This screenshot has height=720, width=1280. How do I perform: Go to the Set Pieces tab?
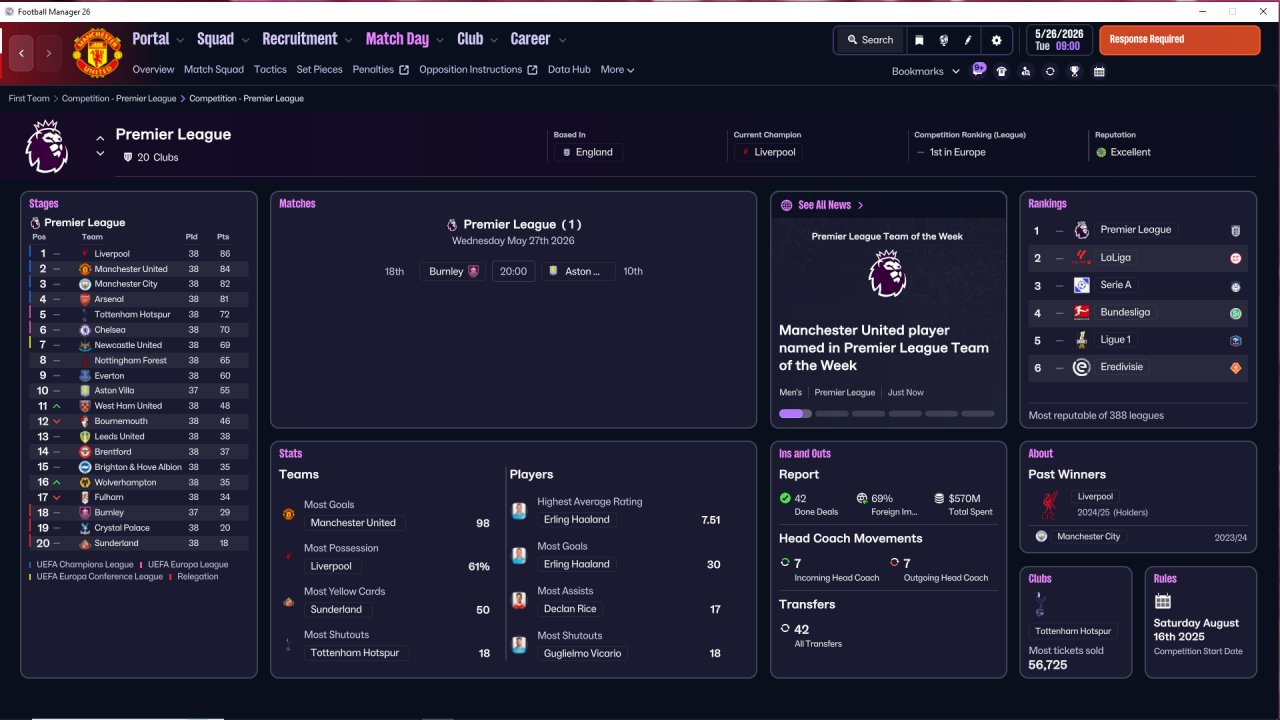click(x=320, y=70)
